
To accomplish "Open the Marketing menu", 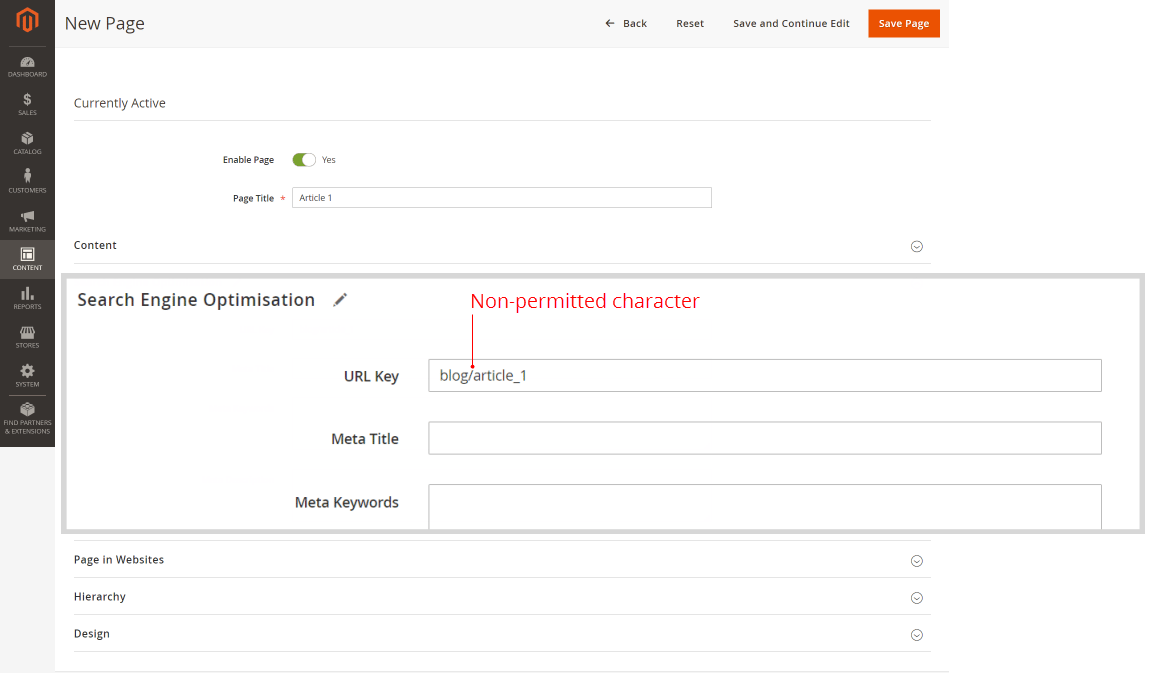I will coord(27,220).
